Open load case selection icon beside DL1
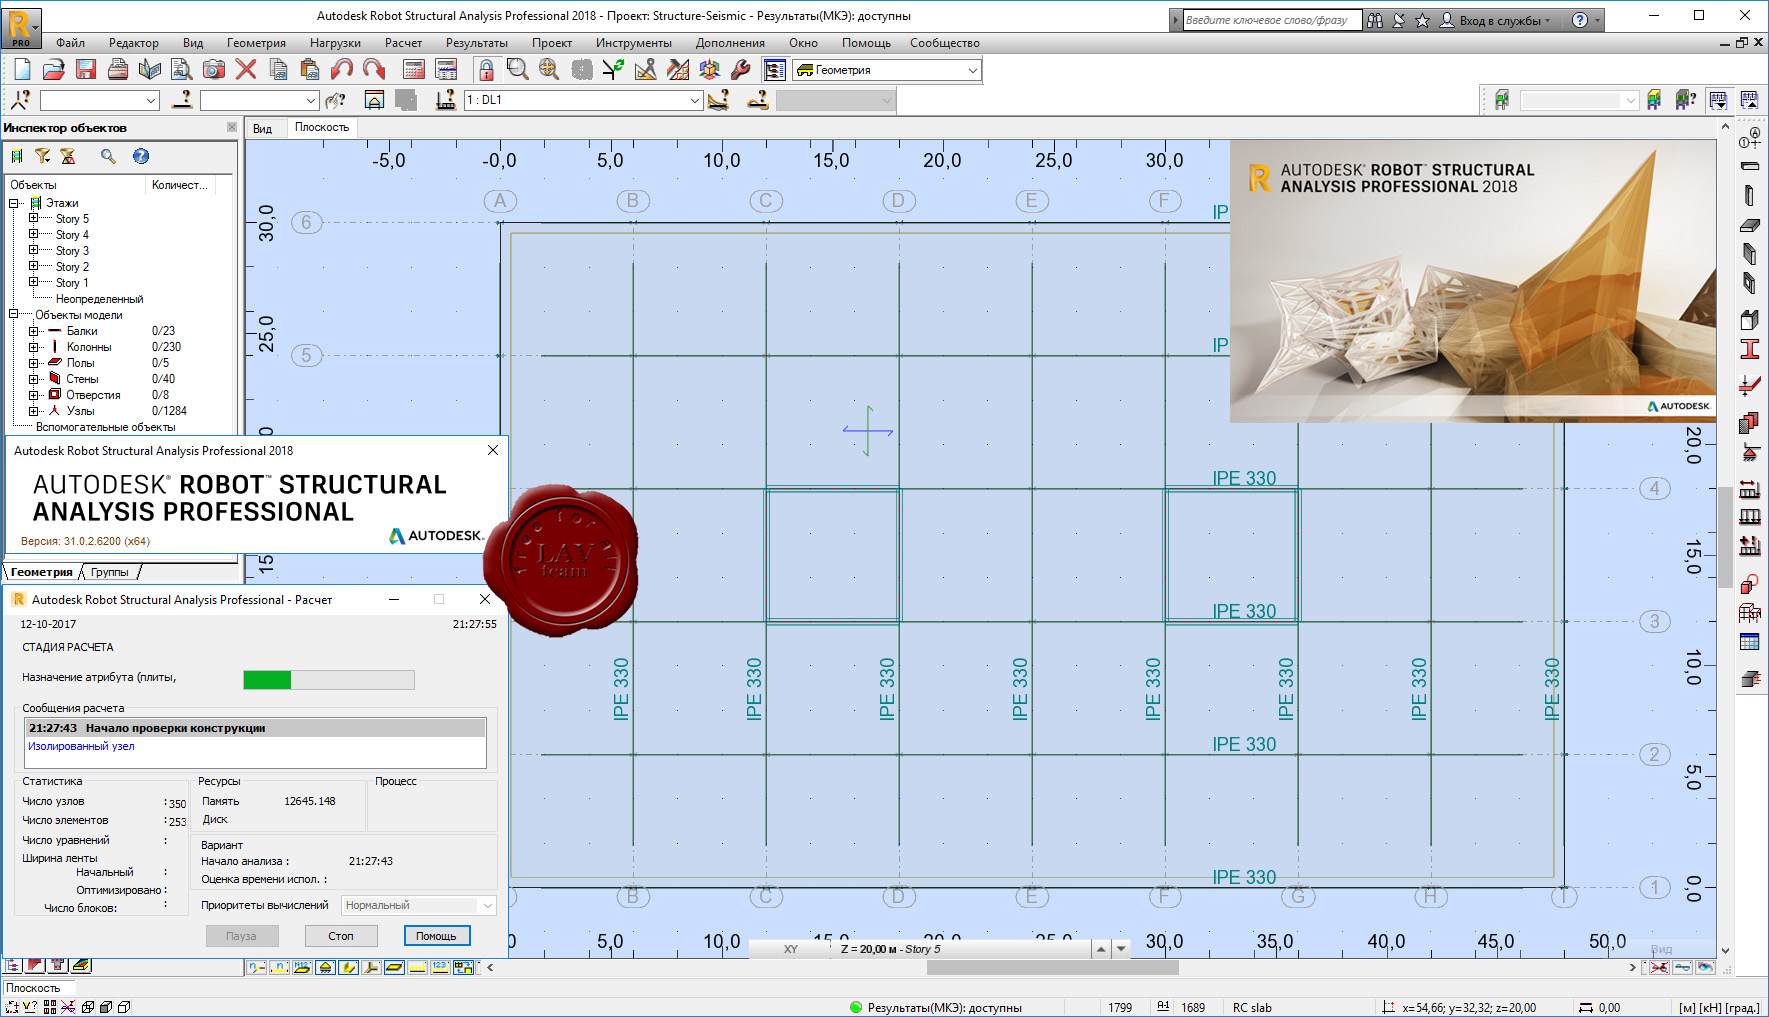 [x=446, y=100]
